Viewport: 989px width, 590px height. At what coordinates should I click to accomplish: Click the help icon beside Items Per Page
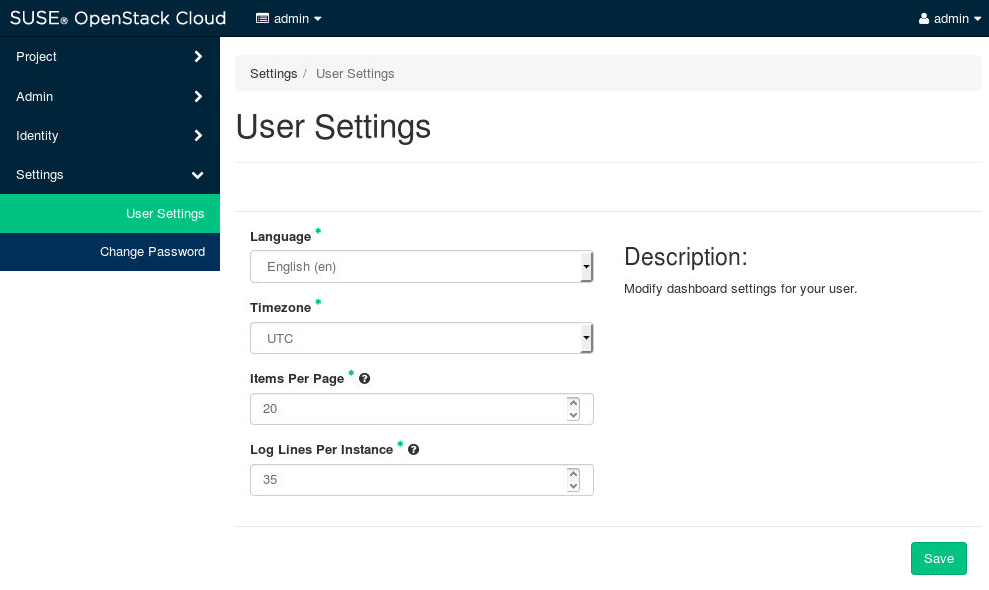pos(365,379)
